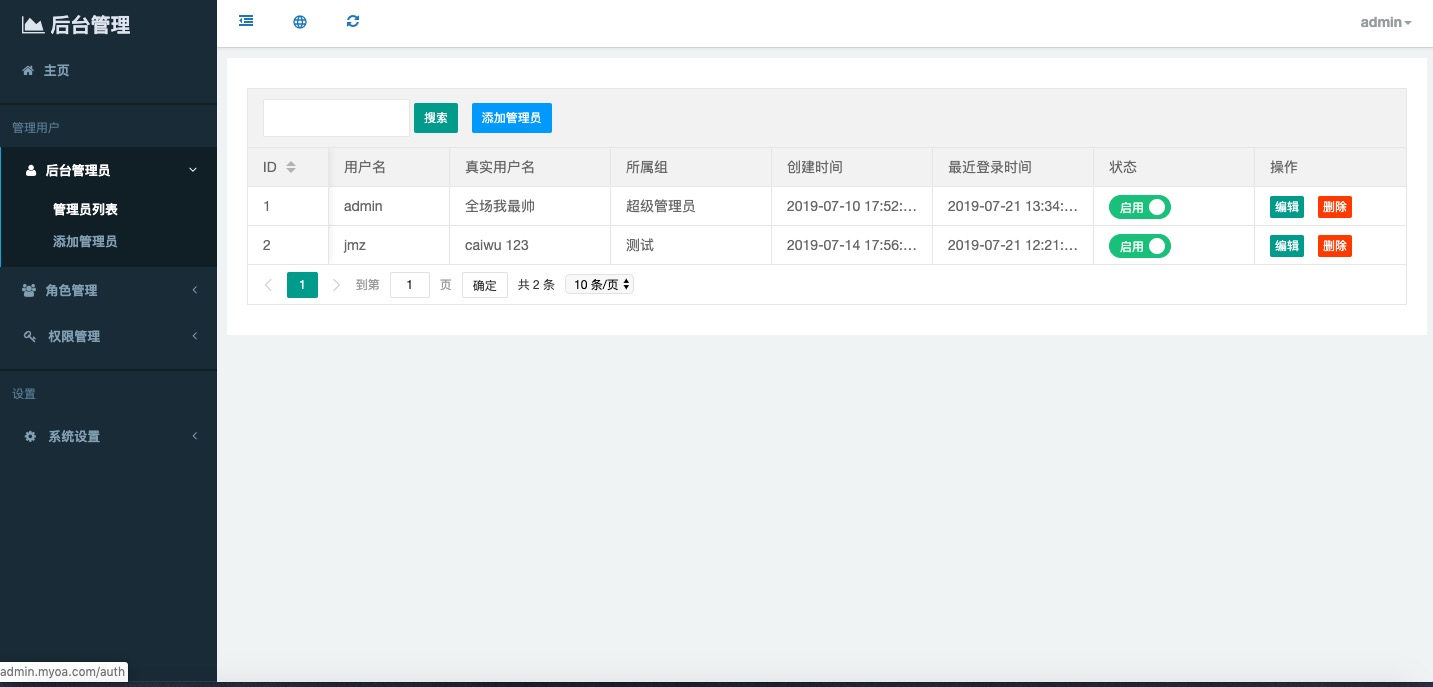This screenshot has width=1433, height=687.
Task: Click 编辑 button for jmz row
Action: pos(1287,246)
